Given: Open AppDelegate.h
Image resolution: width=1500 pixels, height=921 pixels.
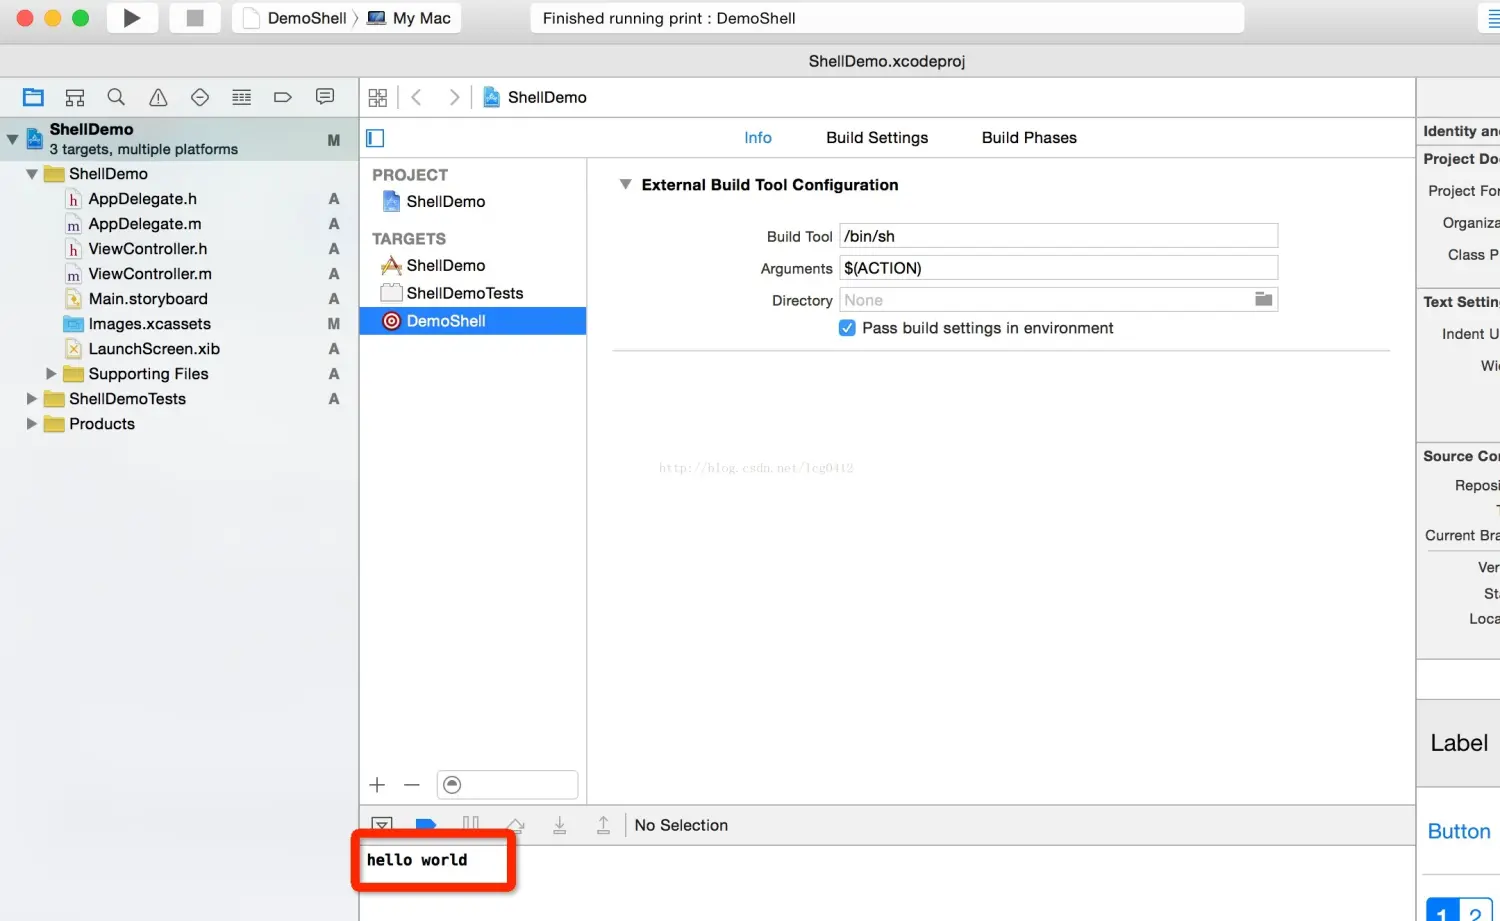Looking at the screenshot, I should [x=142, y=199].
